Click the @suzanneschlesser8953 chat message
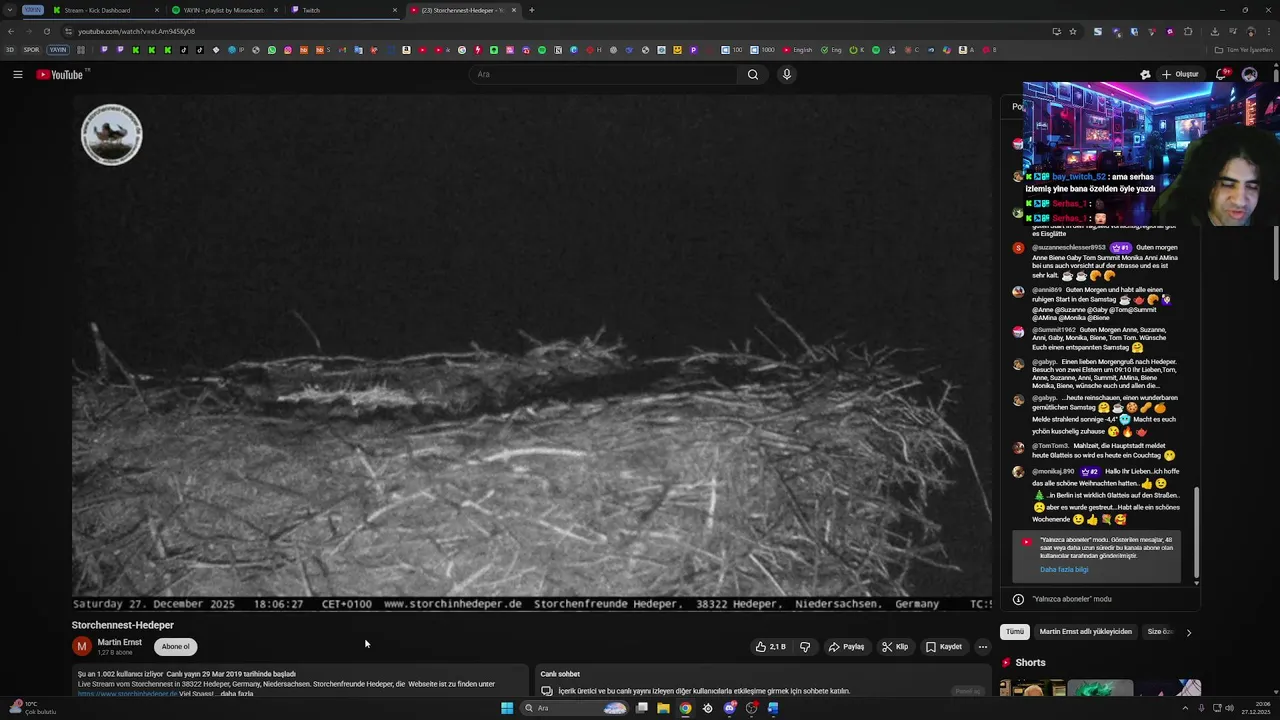This screenshot has width=1280, height=720. point(1098,261)
